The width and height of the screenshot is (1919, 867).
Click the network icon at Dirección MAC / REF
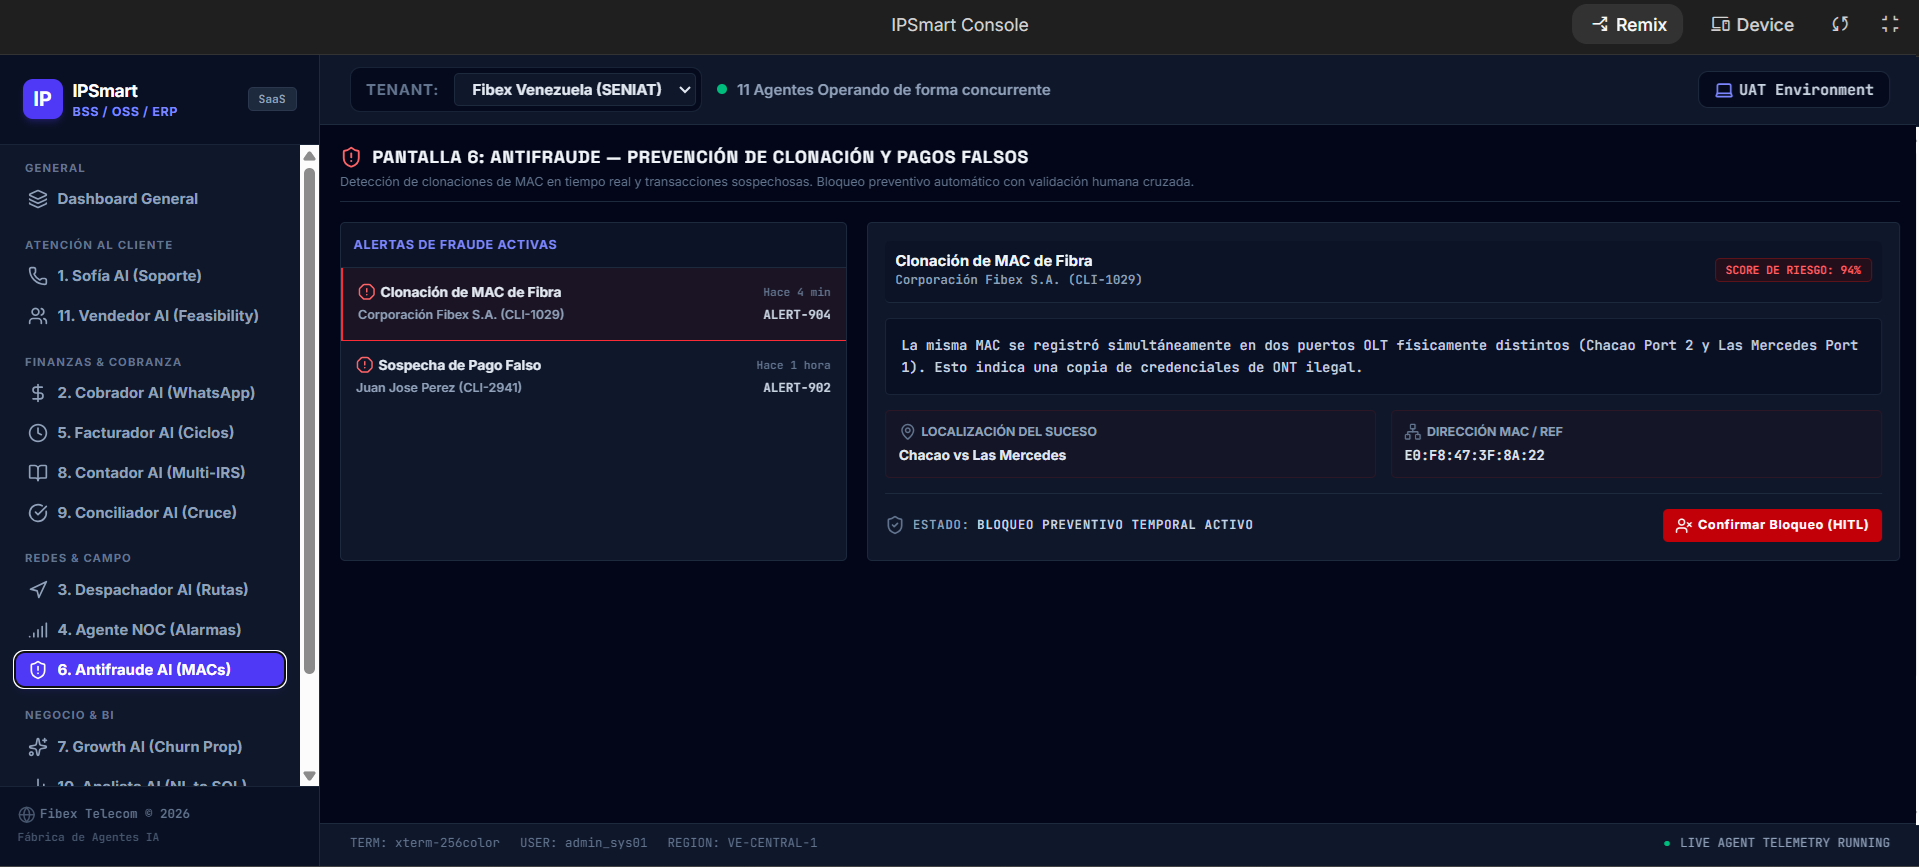point(1413,432)
